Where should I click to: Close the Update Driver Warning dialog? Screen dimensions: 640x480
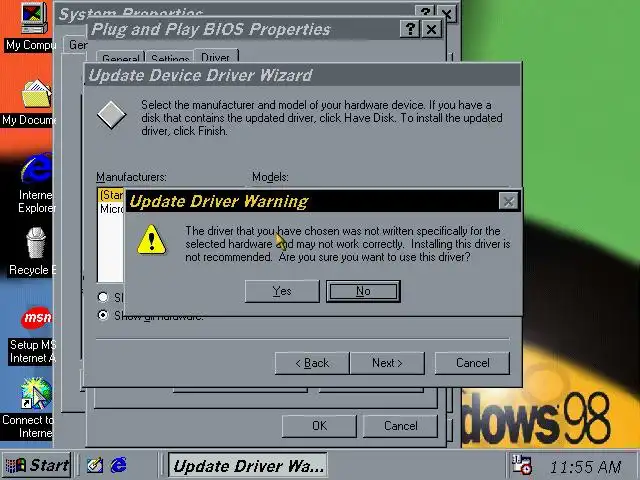click(x=508, y=201)
